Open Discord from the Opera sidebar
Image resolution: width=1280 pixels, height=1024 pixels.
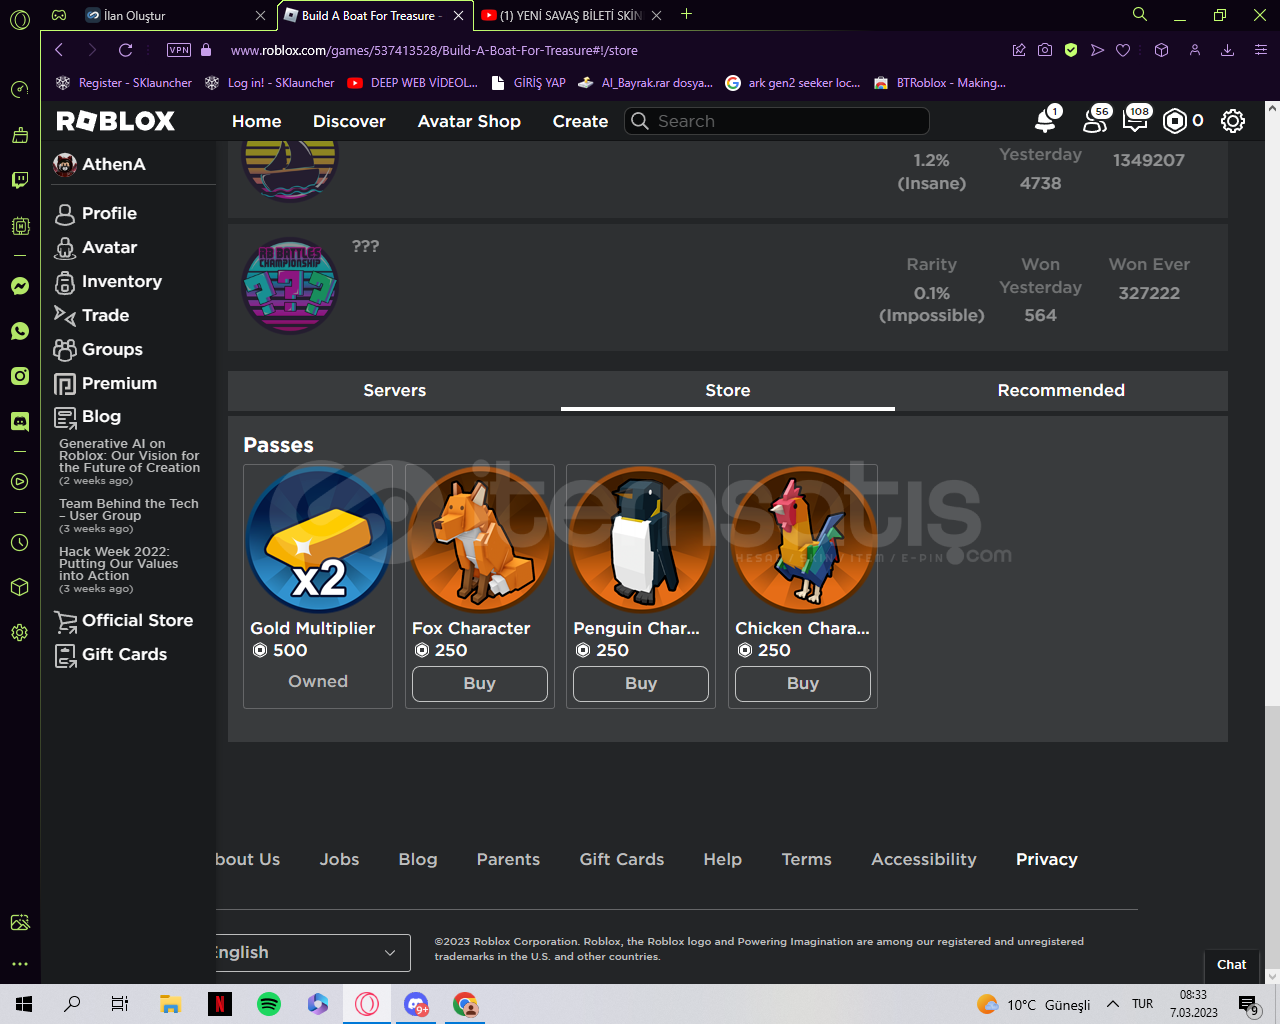click(x=19, y=421)
